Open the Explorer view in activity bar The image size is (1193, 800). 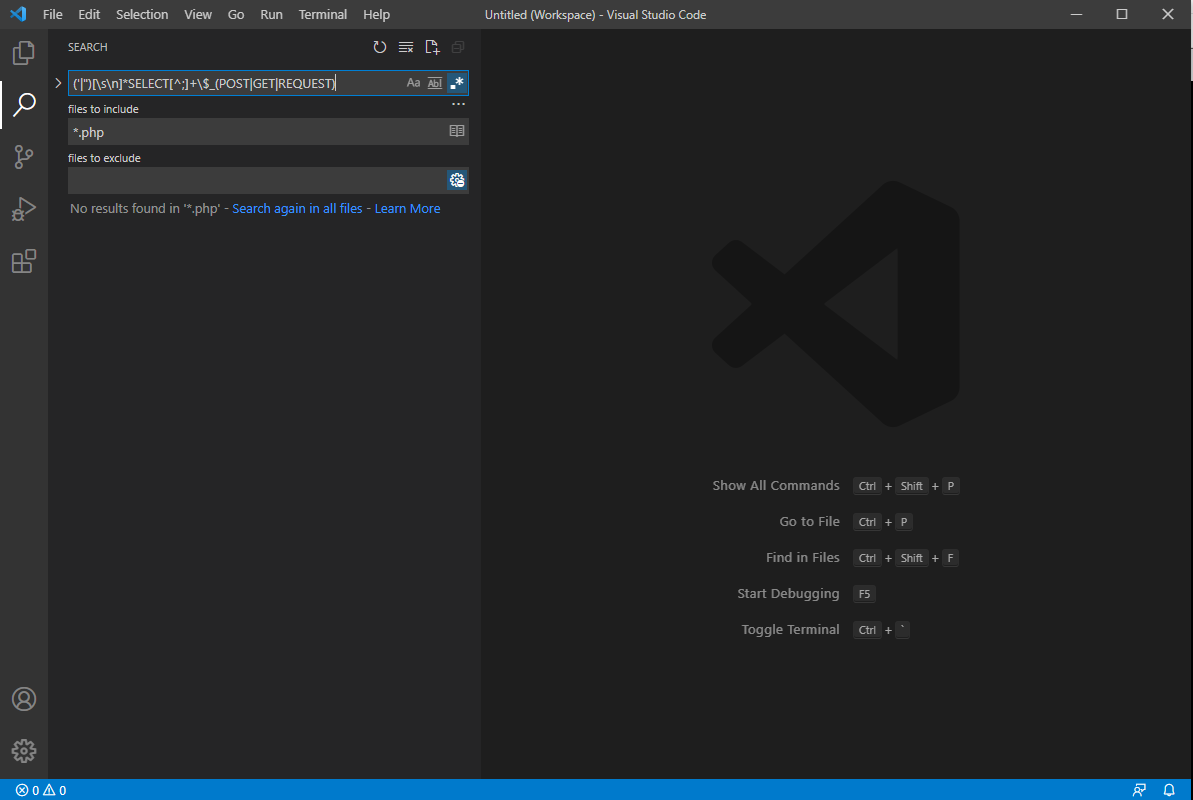coord(24,53)
